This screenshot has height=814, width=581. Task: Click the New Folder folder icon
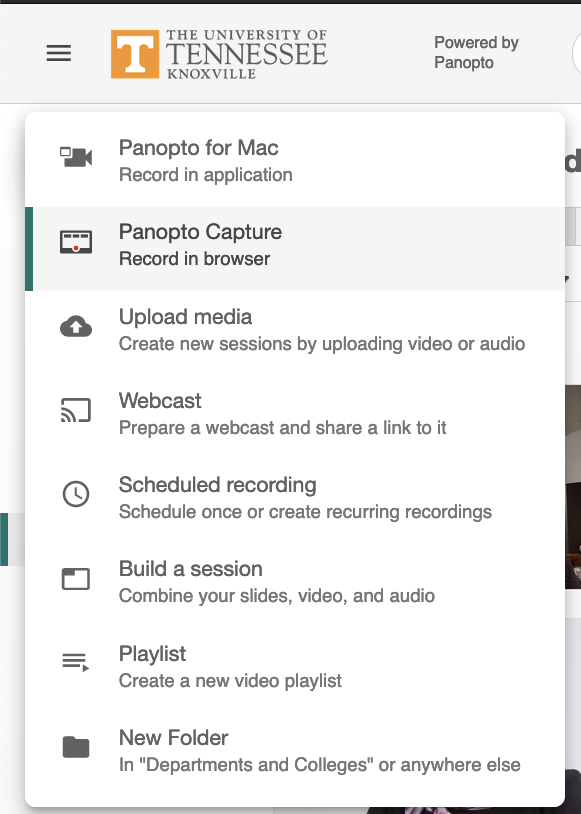[x=76, y=747]
